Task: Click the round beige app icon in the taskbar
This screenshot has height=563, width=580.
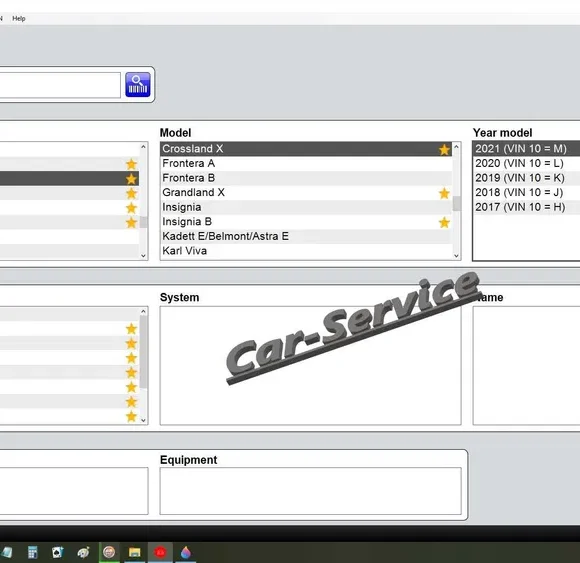Action: point(109,552)
